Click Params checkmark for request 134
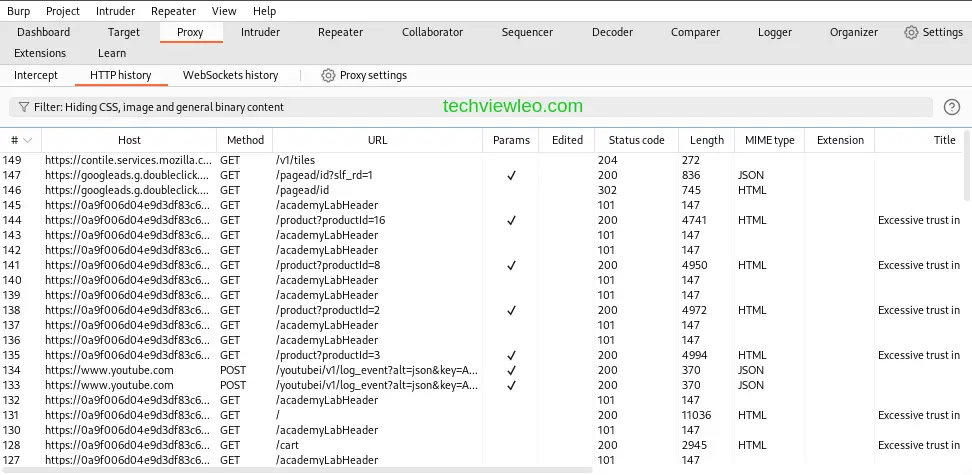 pyautogui.click(x=511, y=370)
